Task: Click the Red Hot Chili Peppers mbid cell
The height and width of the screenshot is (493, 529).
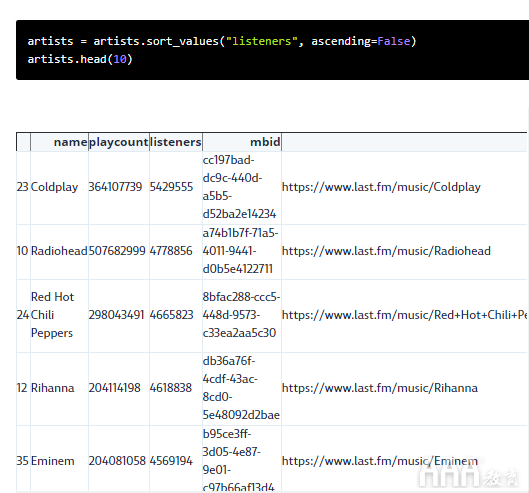Action: [242, 315]
